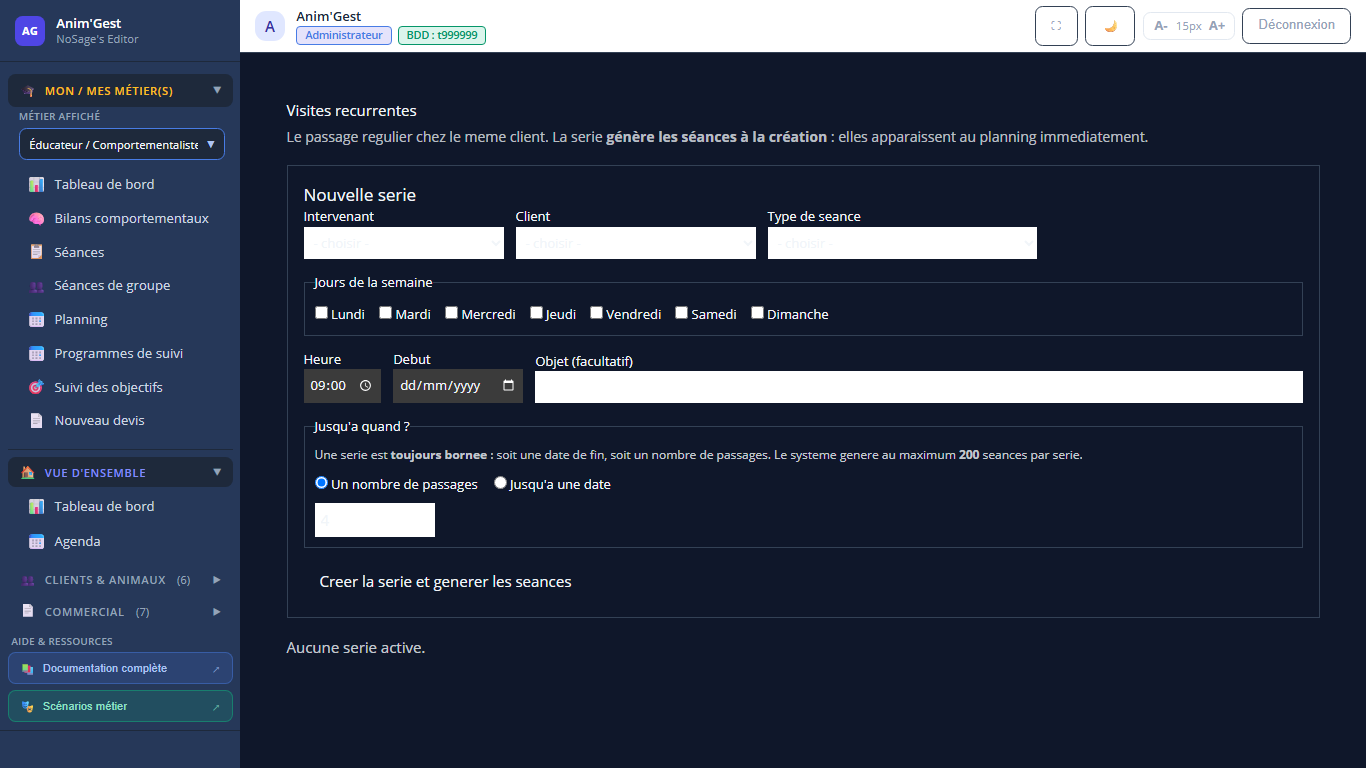Screen dimensions: 1366x768
Task: Collapse the Mon / Mes Métier(s) section
Action: [x=121, y=91]
